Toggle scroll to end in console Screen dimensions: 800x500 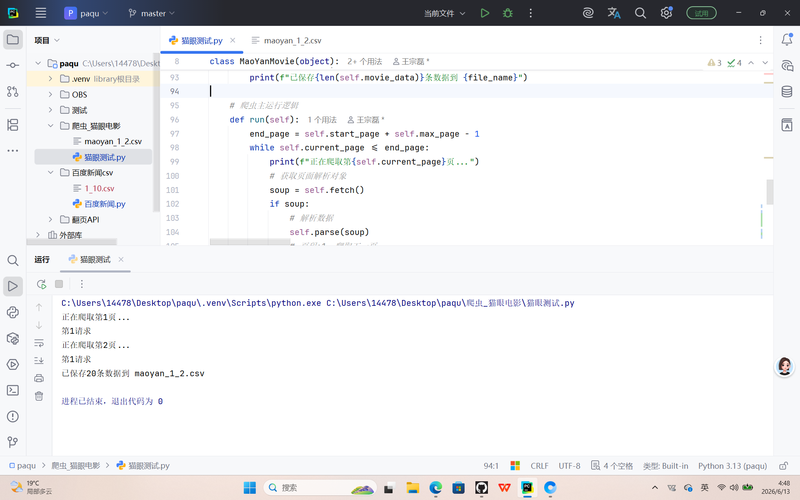tap(39, 361)
